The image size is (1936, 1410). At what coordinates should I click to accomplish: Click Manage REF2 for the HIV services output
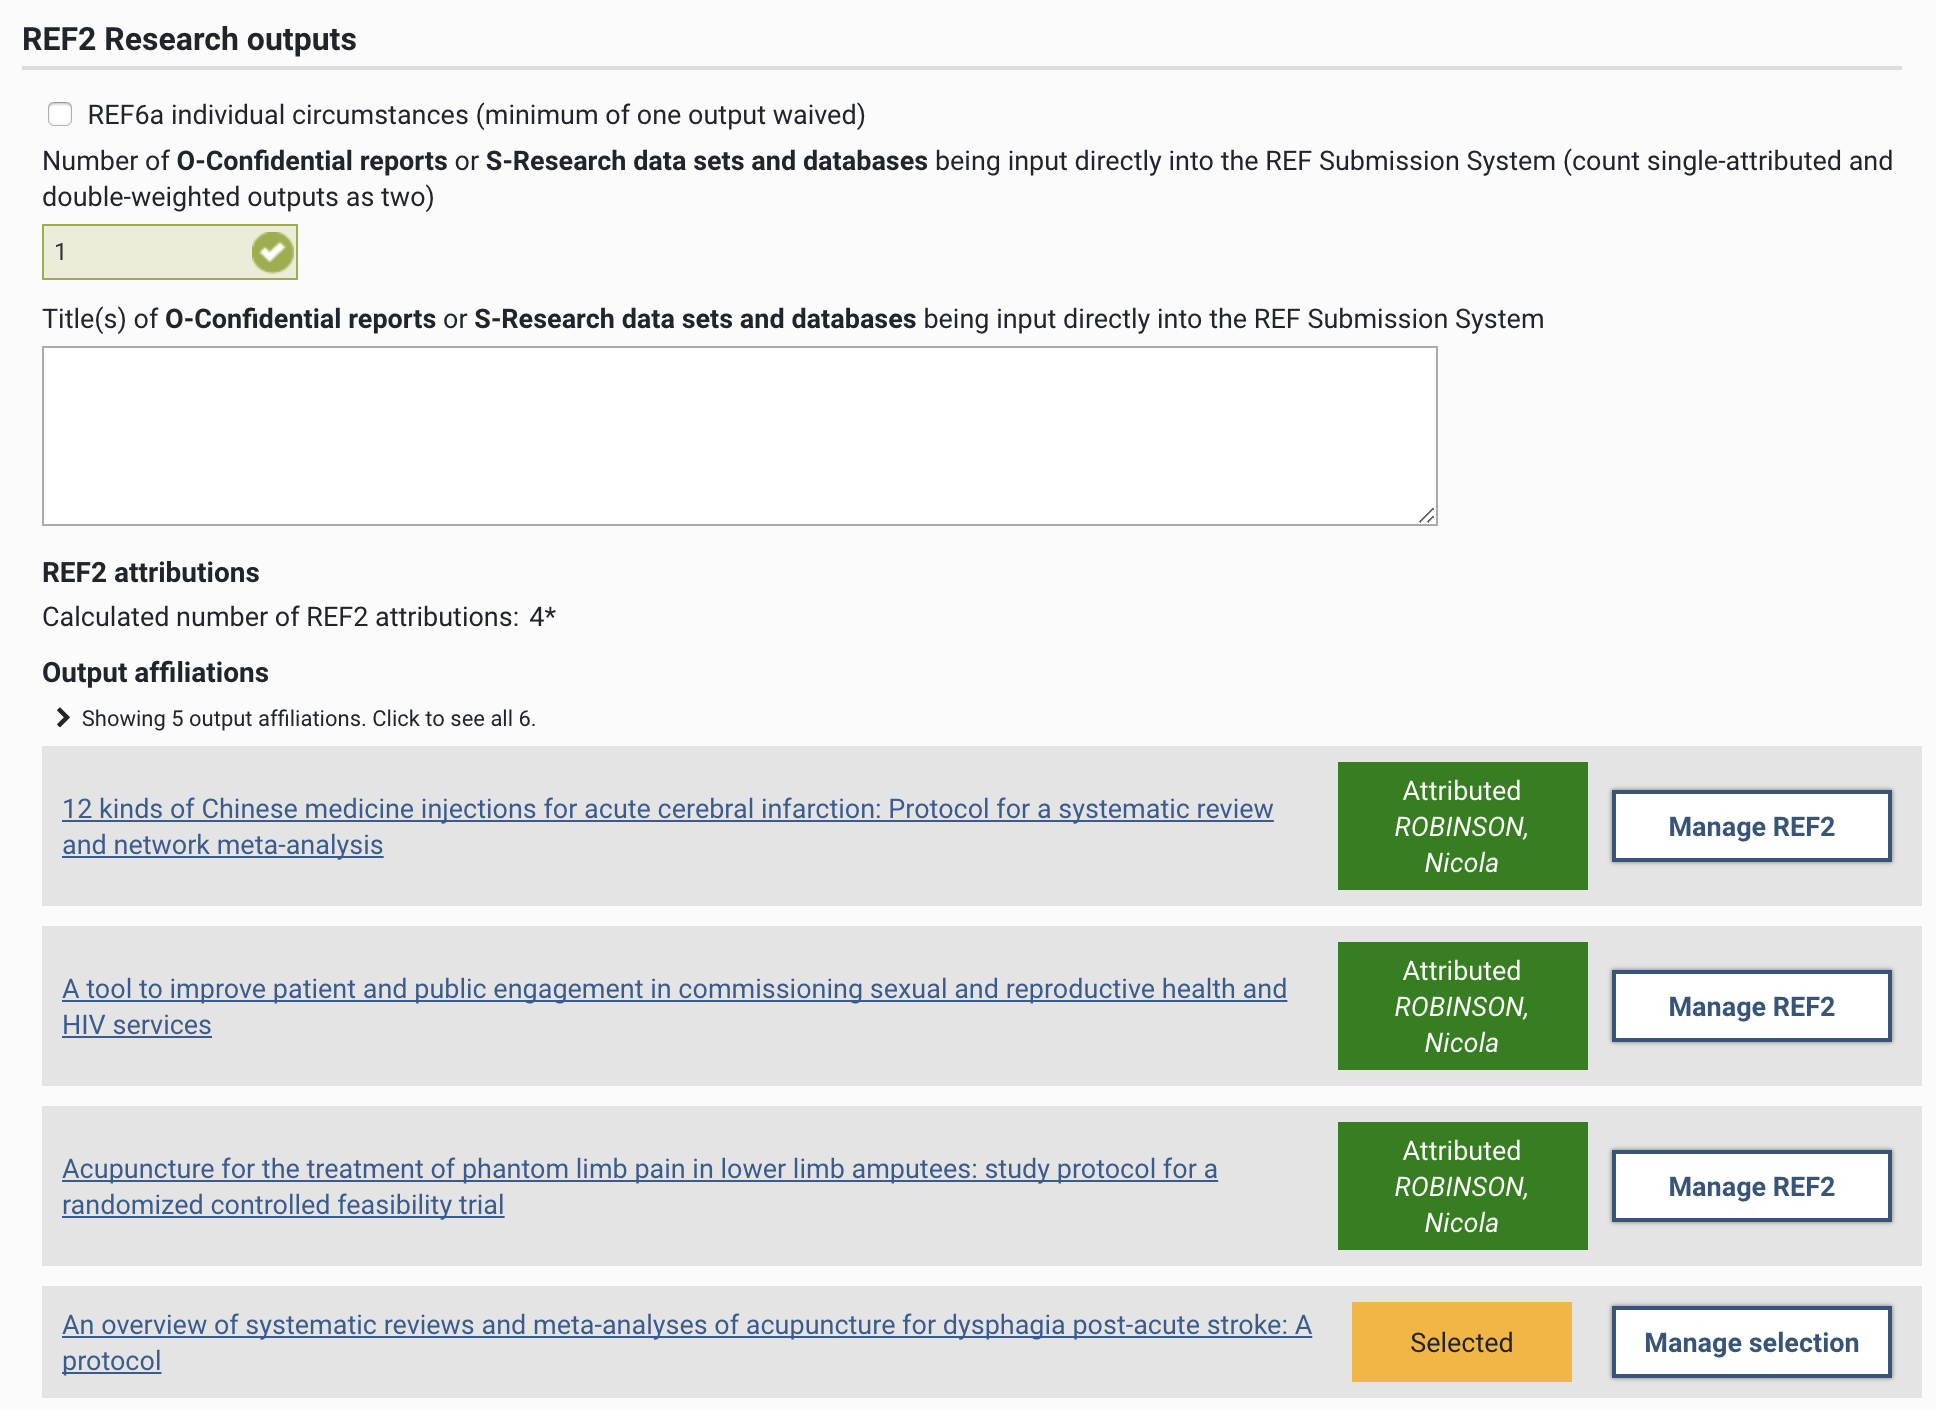pos(1751,1006)
